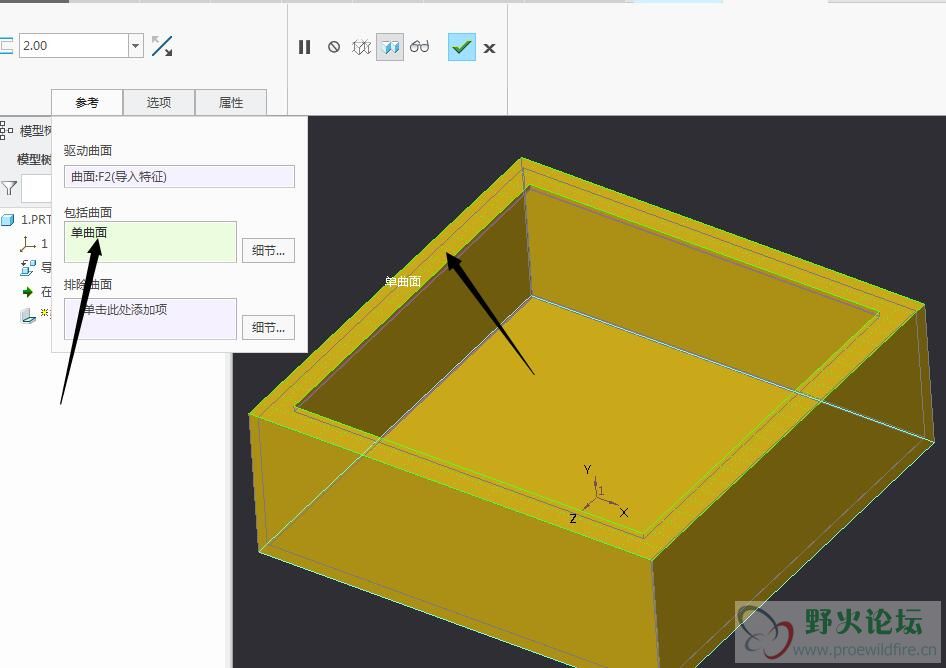
Task: Click the new starred feature icon in model tree
Action: (x=28, y=316)
